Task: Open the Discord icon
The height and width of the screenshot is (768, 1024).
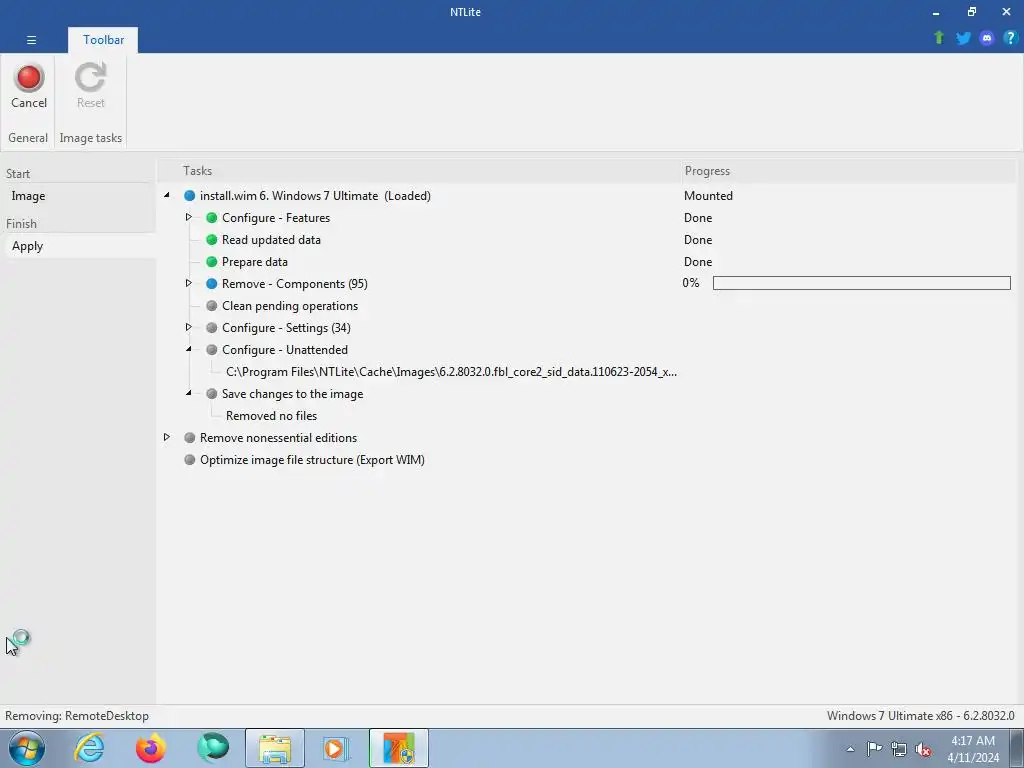Action: pos(987,38)
